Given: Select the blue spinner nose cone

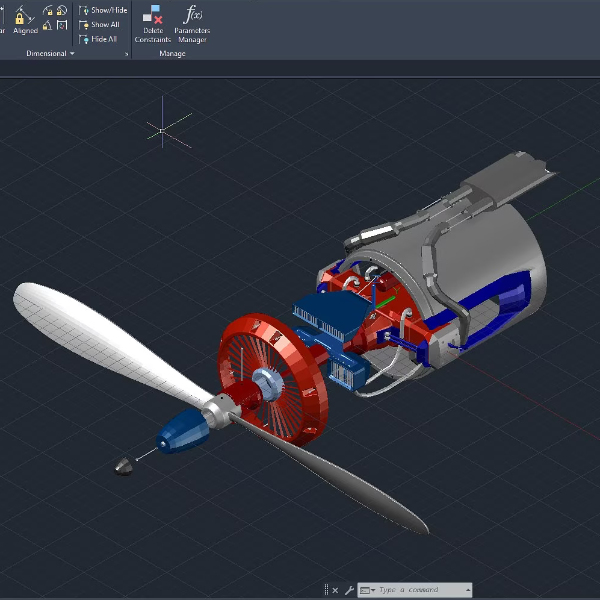Looking at the screenshot, I should click(x=184, y=431).
